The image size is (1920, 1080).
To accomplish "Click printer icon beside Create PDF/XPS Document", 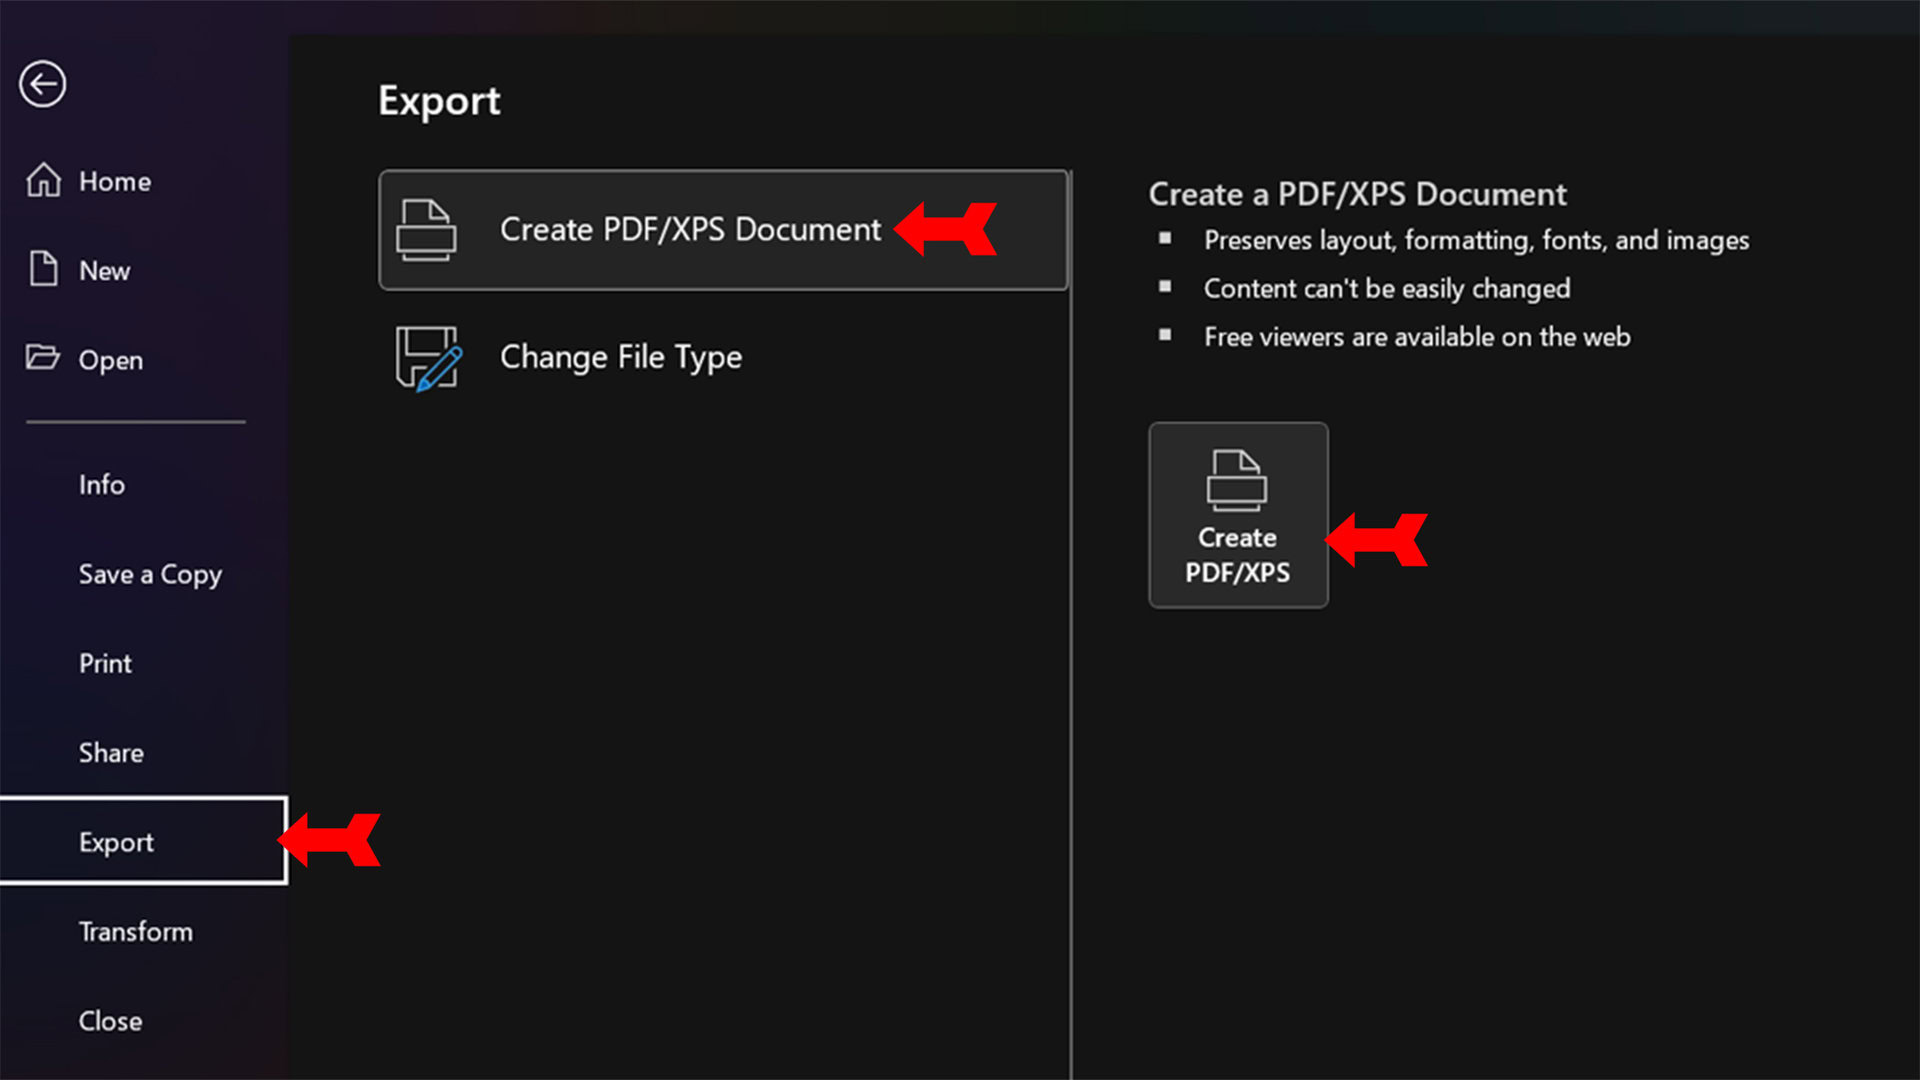I will [x=426, y=230].
